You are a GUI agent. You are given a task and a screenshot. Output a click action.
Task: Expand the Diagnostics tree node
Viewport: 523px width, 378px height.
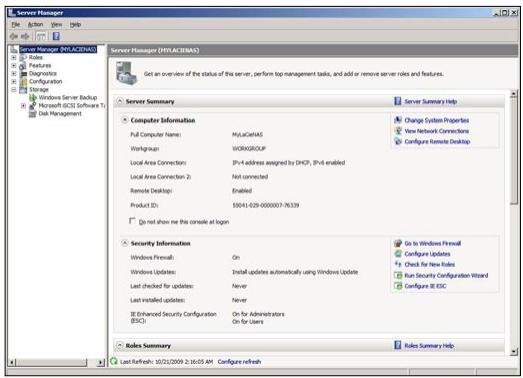(x=14, y=73)
